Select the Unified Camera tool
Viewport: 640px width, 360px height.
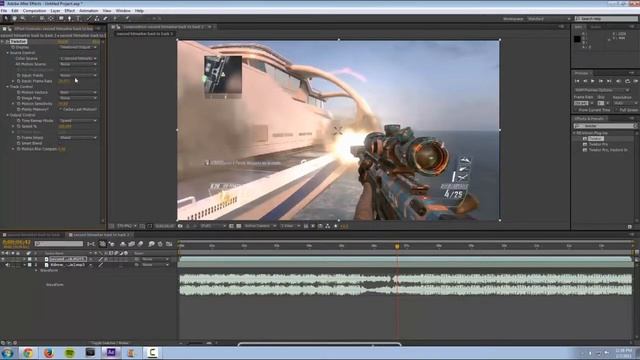coord(42,18)
